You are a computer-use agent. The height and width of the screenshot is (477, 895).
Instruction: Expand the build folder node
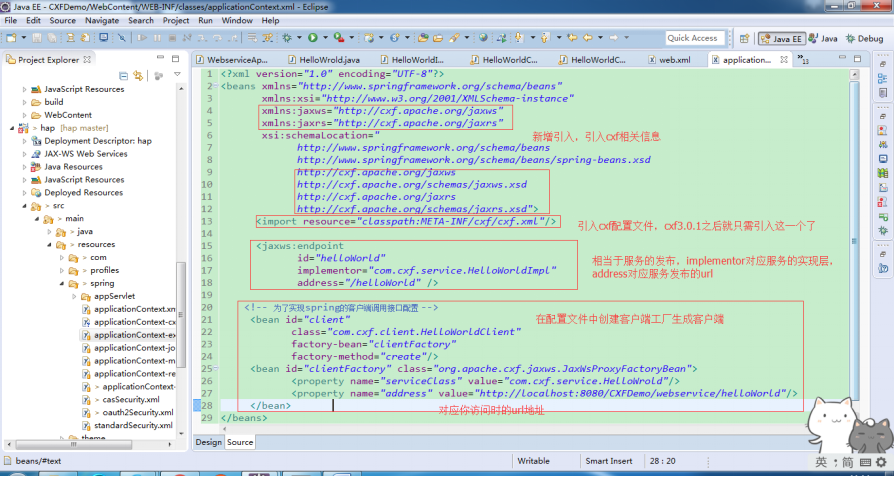(x=24, y=102)
